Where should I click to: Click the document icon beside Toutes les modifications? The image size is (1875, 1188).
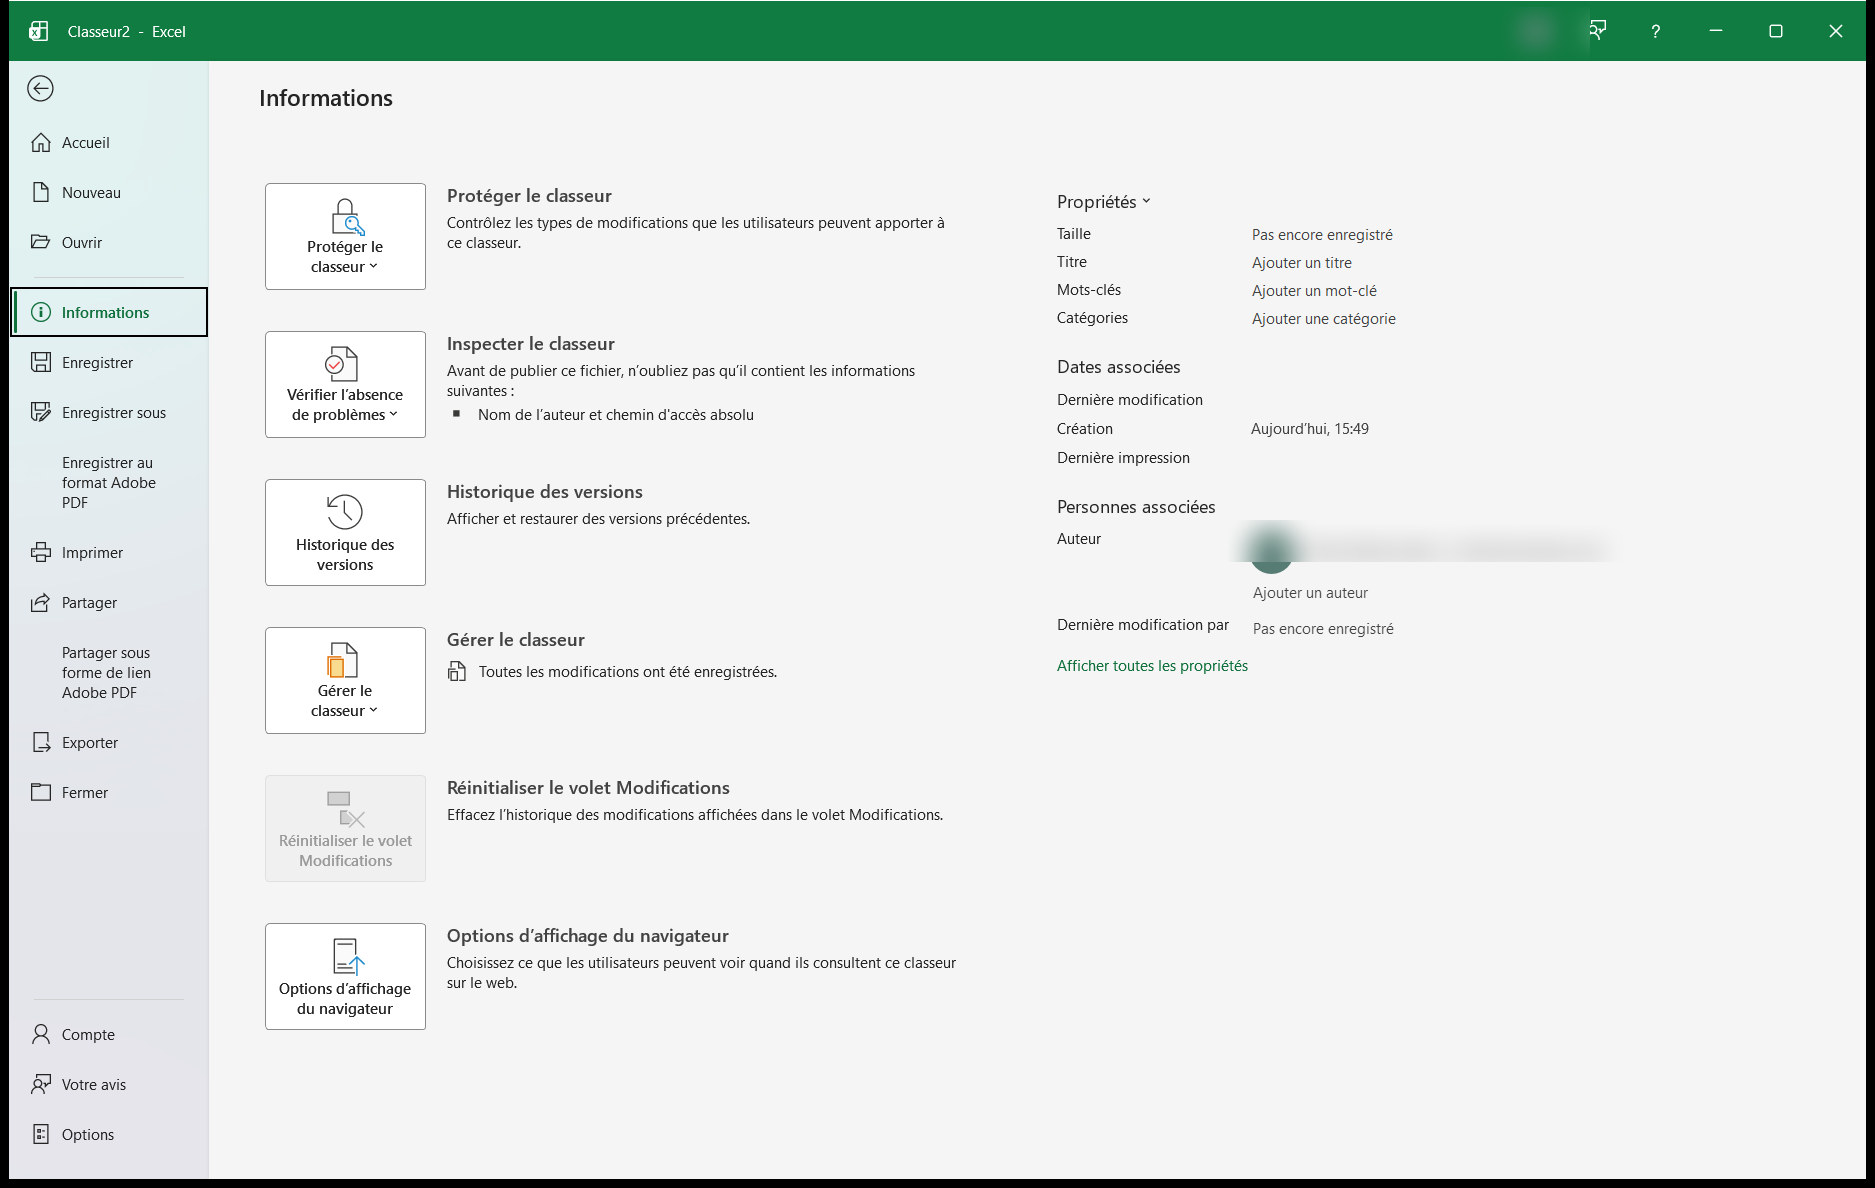[457, 672]
